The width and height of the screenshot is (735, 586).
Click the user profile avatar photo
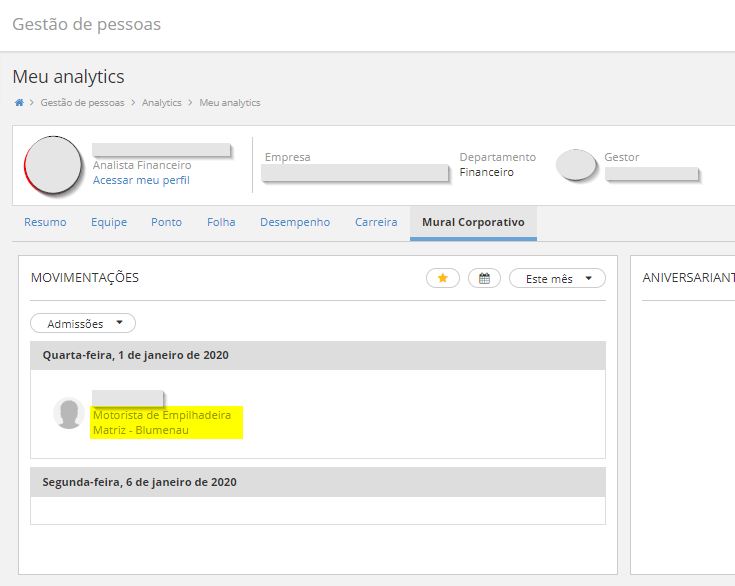pos(54,165)
